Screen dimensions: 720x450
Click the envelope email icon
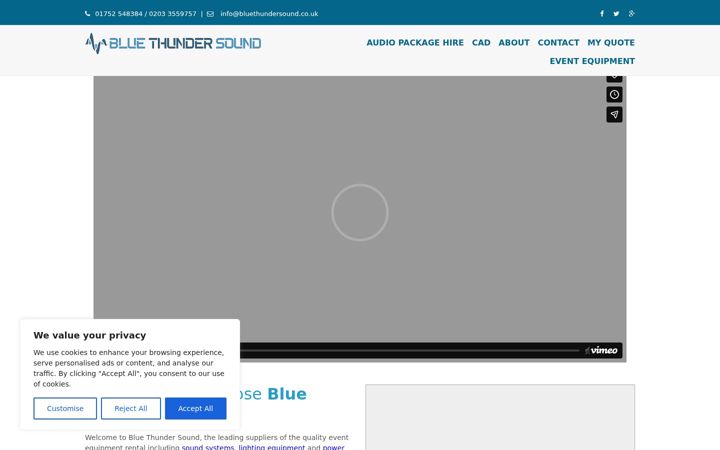tap(210, 14)
